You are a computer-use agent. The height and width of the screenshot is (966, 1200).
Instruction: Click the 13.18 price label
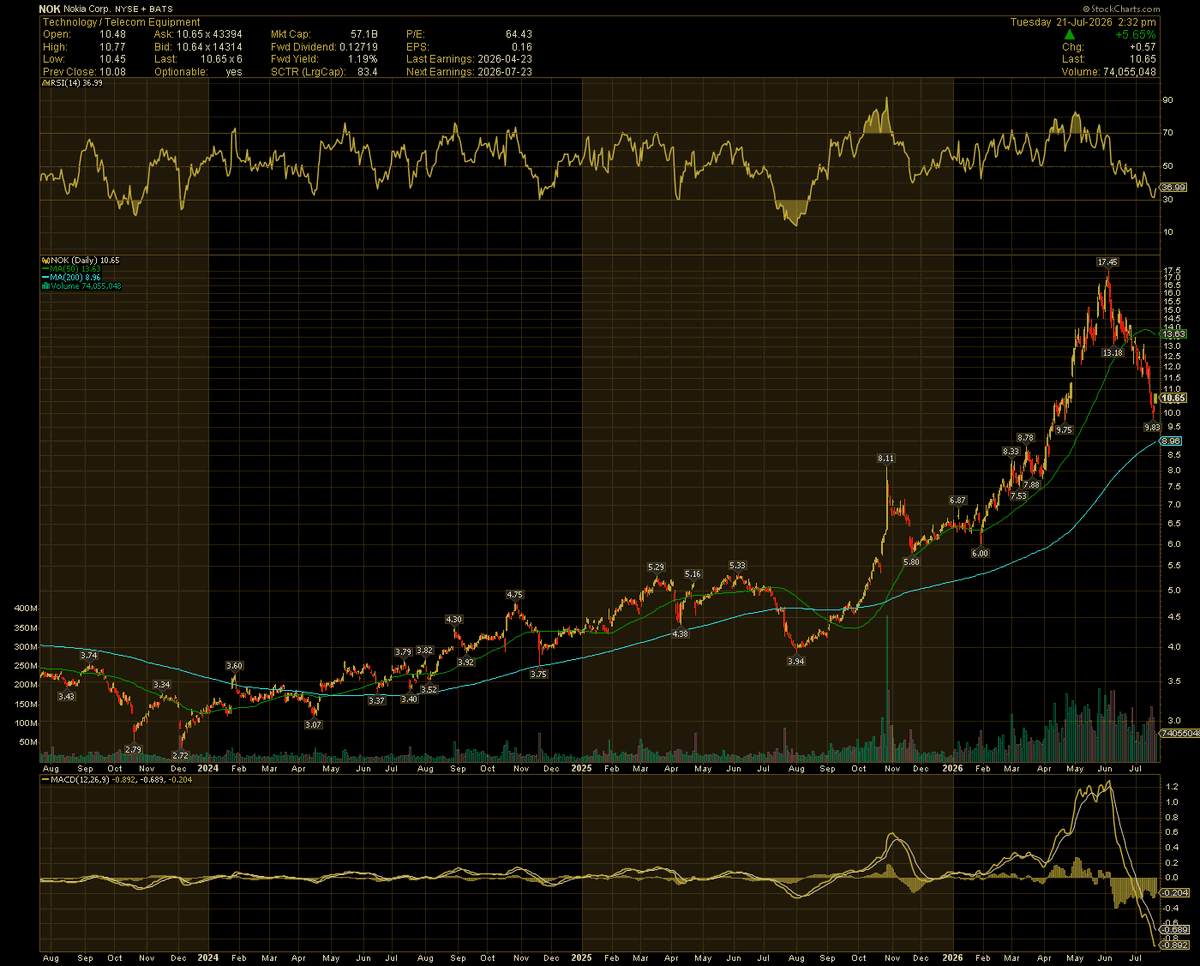coord(1112,353)
